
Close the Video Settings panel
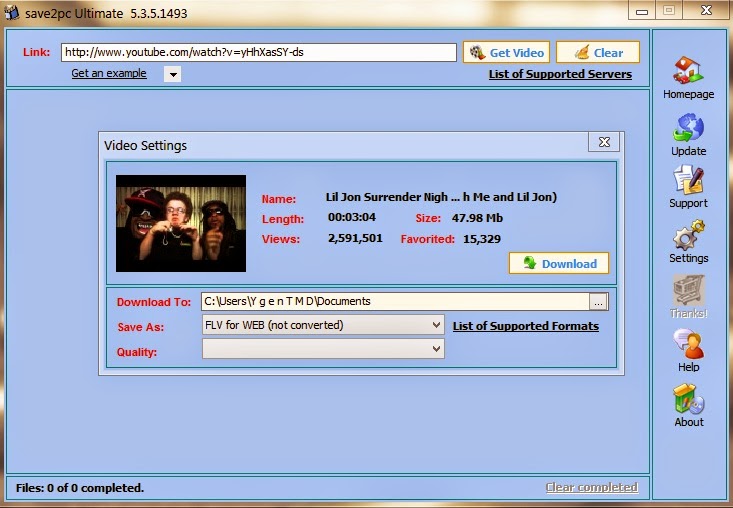tap(604, 142)
